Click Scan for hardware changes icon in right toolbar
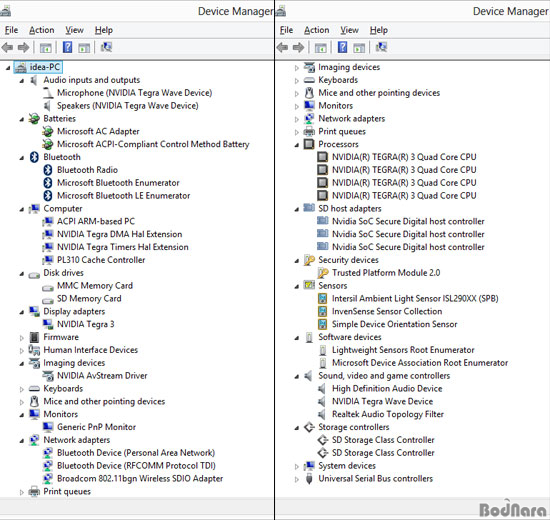 (381, 47)
